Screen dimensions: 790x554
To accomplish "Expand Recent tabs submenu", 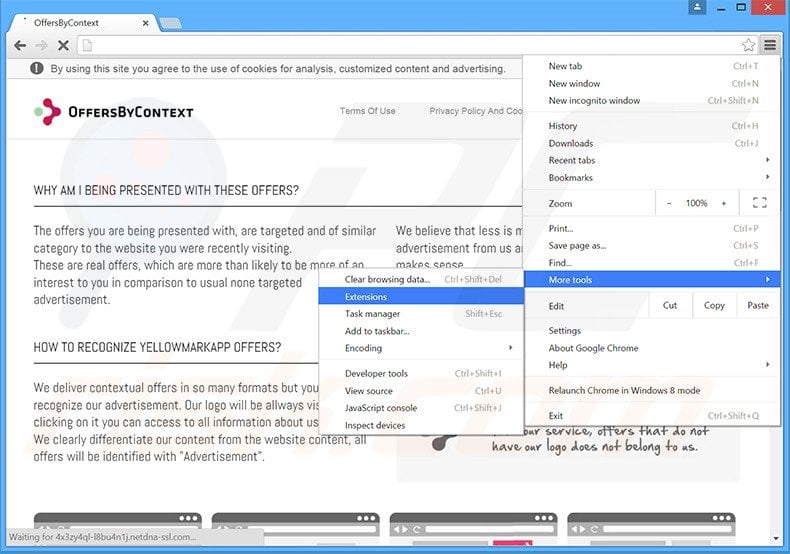I will [x=652, y=161].
